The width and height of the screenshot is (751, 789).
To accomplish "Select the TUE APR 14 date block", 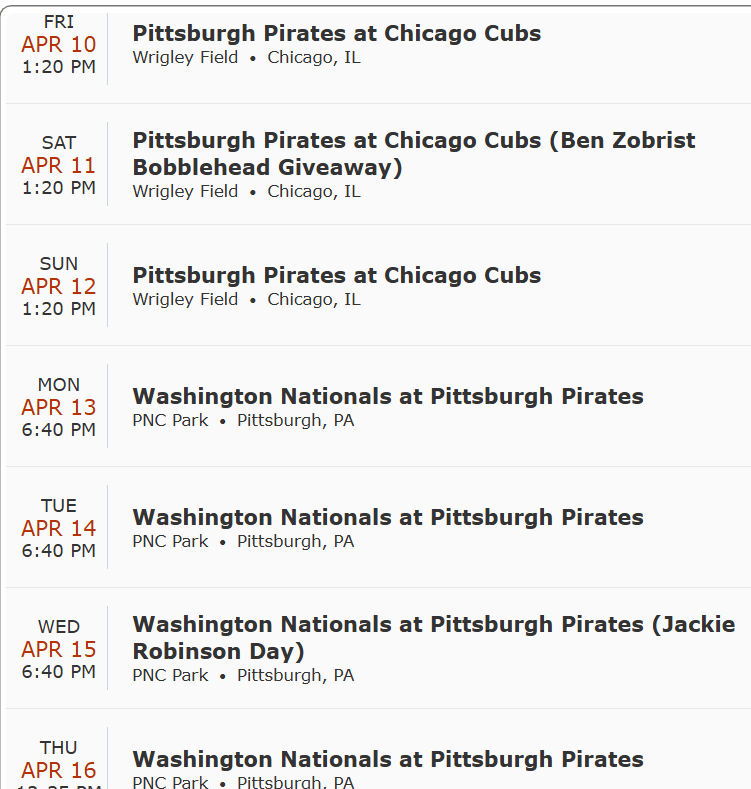I will [x=59, y=528].
